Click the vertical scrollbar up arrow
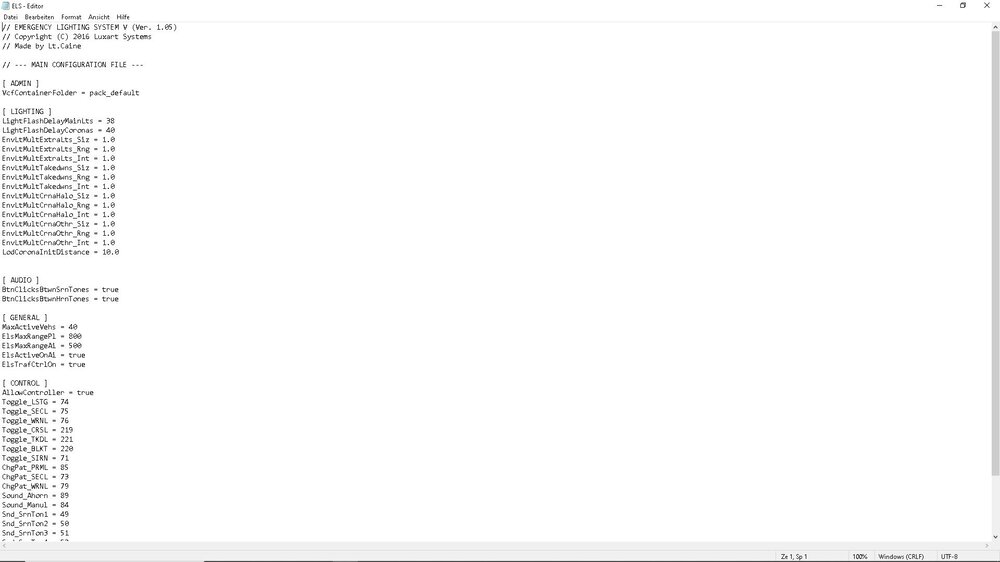Viewport: 1000px width, 562px height. coord(995,27)
